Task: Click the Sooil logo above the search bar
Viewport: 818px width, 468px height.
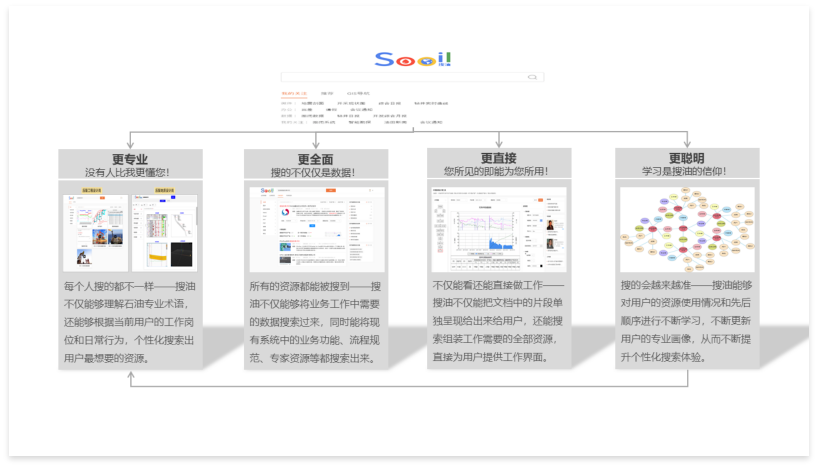Action: pyautogui.click(x=413, y=59)
